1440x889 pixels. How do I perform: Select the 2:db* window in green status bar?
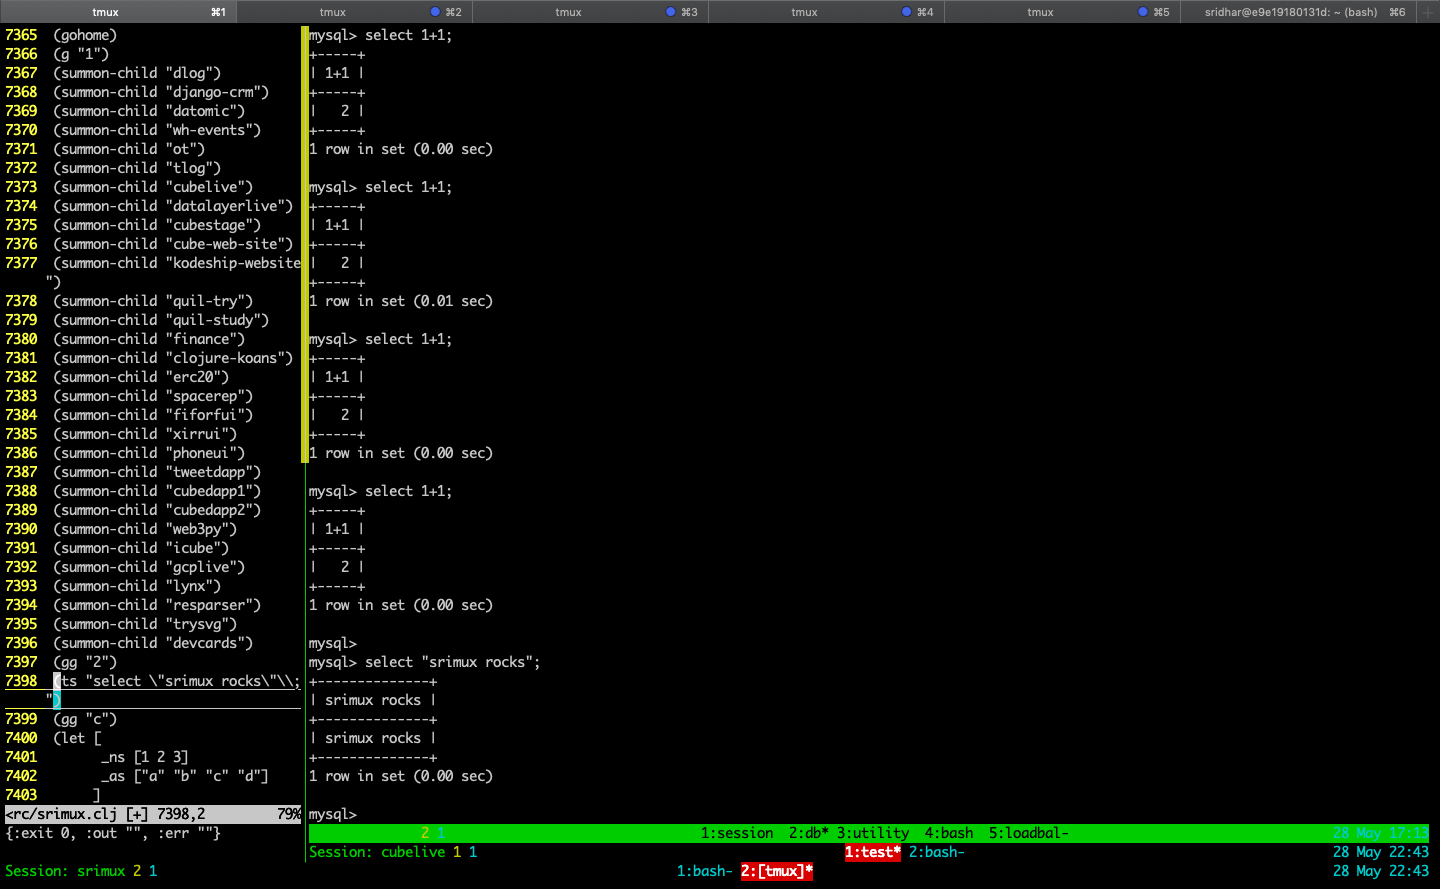808,833
